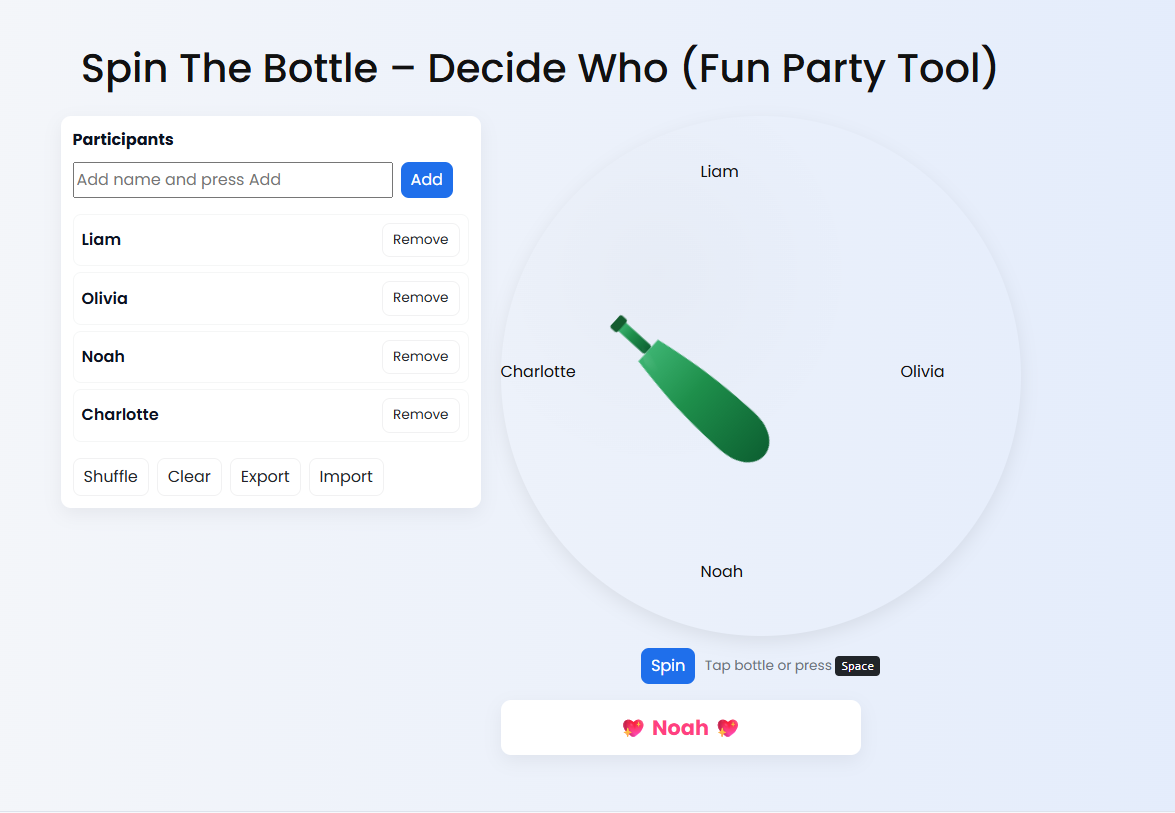The image size is (1175, 813).
Task: Click the Space key hint badge
Action: pos(857,666)
